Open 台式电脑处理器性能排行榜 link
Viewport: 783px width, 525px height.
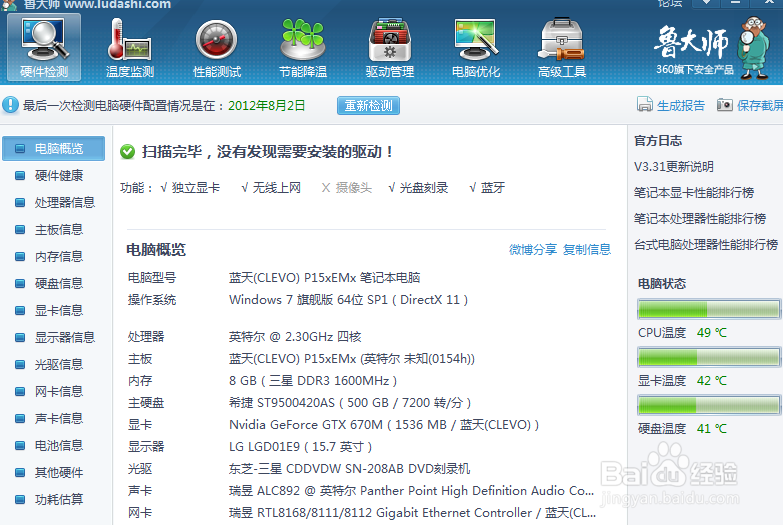[706, 244]
